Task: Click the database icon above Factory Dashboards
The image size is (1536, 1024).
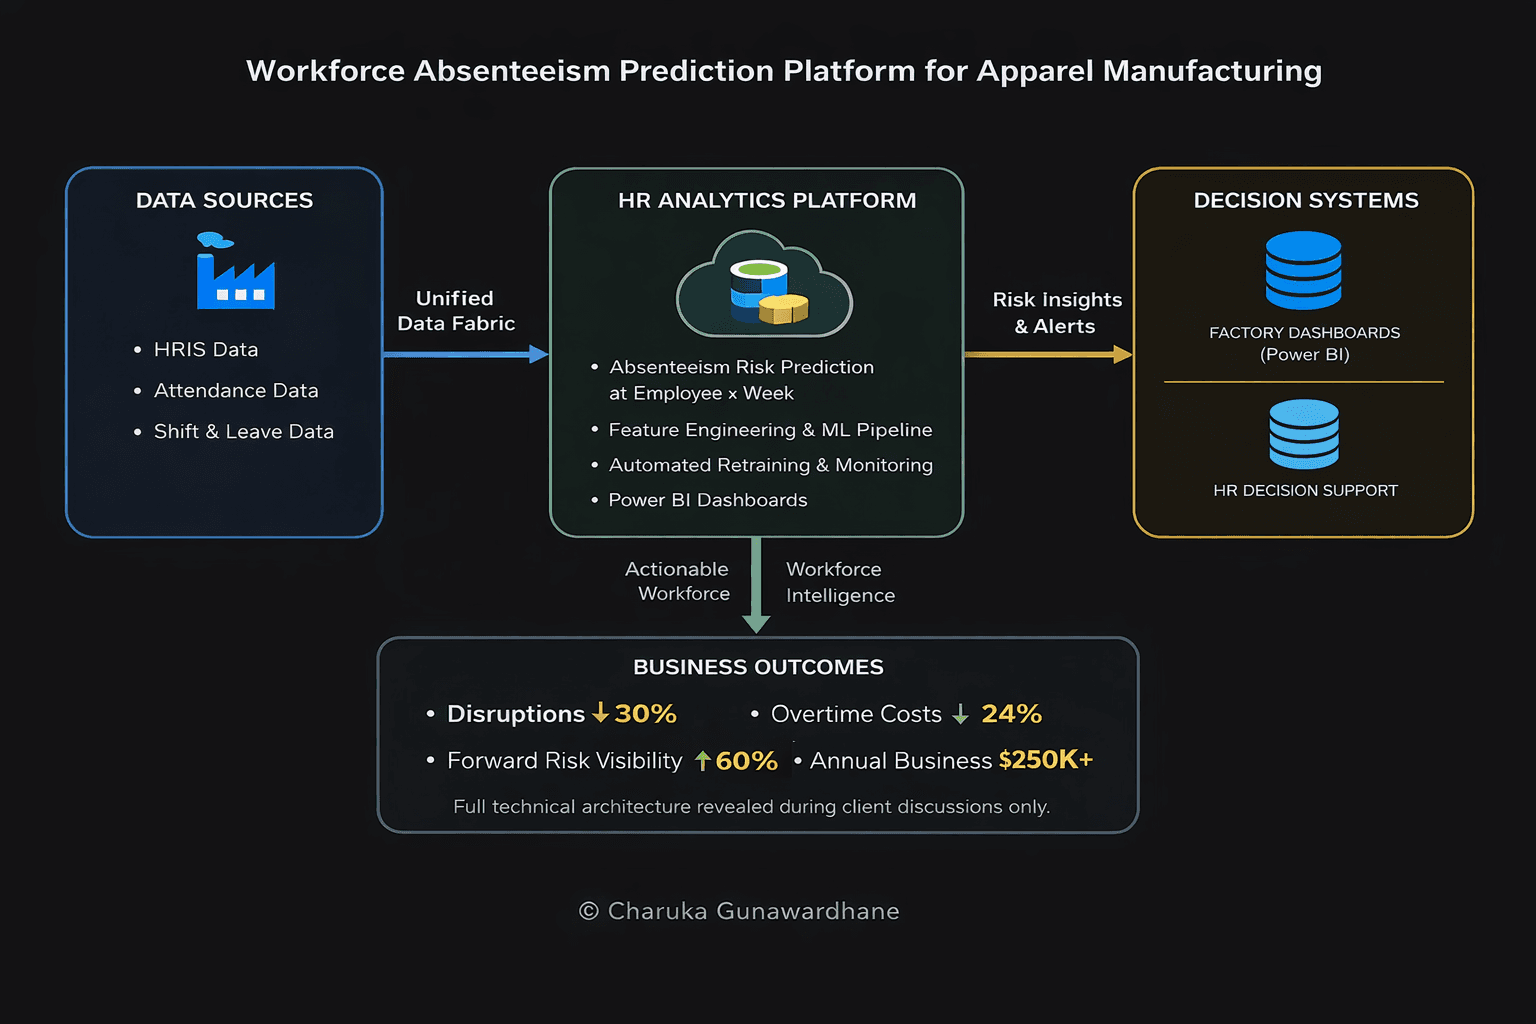Action: click(x=1304, y=270)
